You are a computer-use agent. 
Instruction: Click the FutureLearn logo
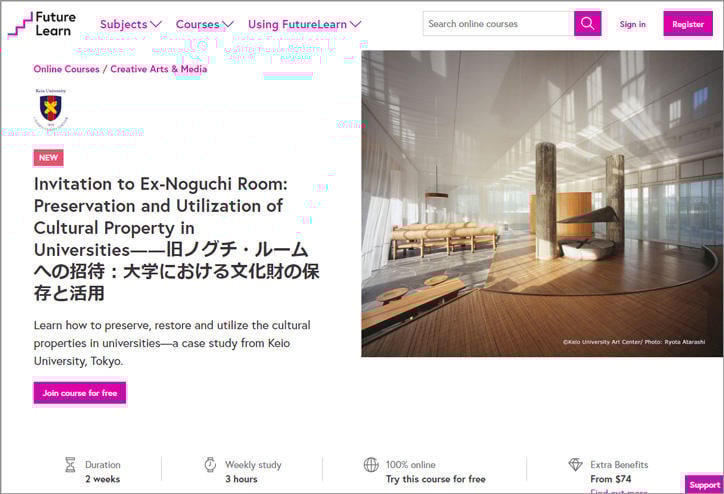pyautogui.click(x=42, y=24)
